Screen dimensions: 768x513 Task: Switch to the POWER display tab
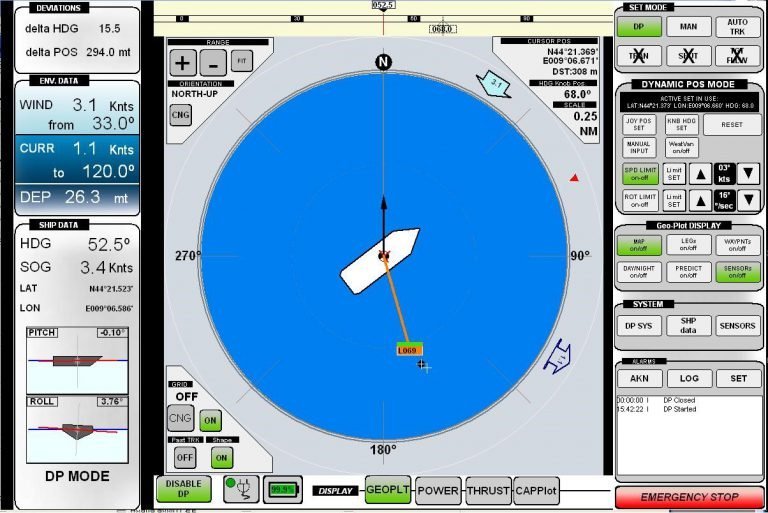(x=438, y=490)
